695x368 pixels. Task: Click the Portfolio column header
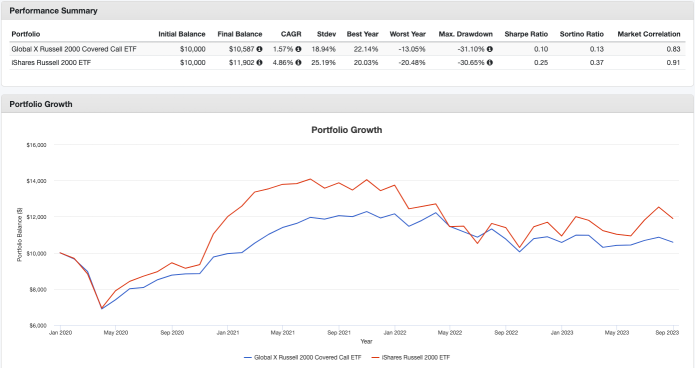(26, 34)
